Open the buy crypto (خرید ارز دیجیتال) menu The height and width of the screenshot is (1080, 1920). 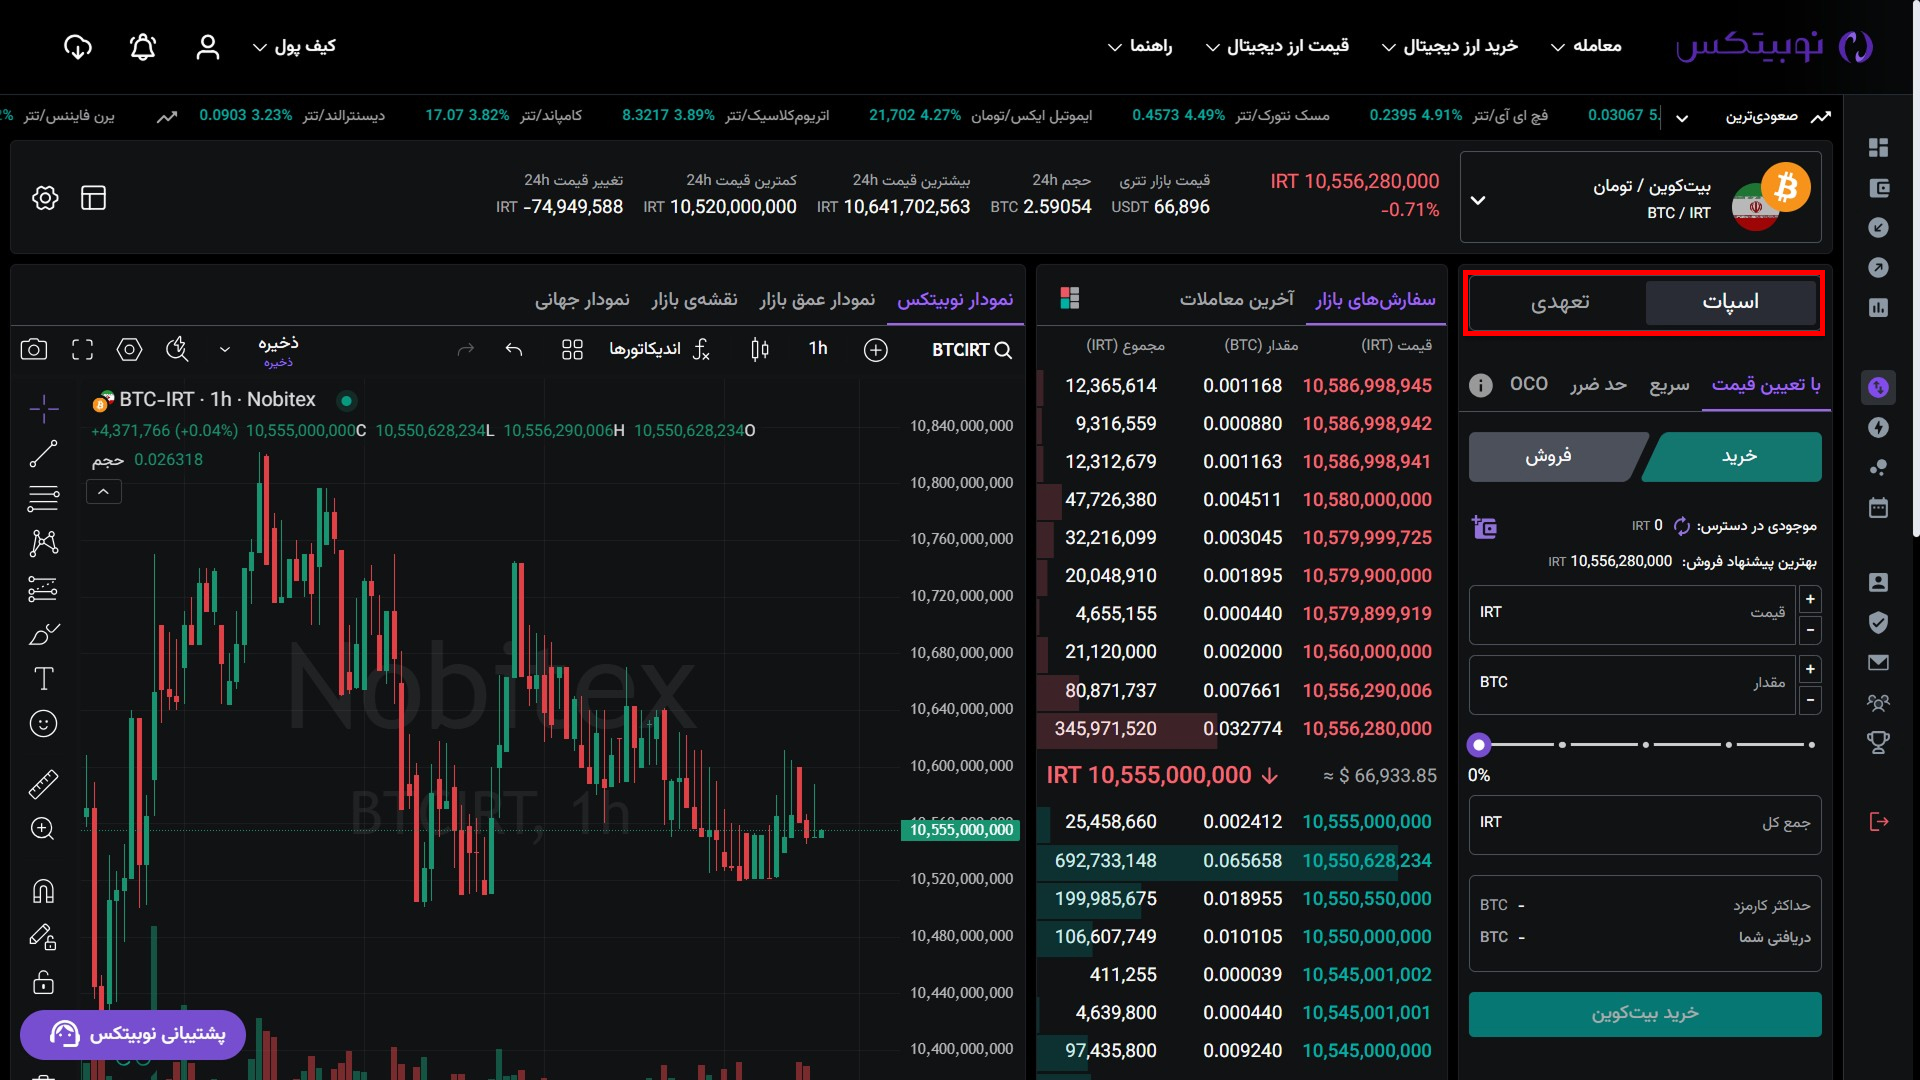1450,47
